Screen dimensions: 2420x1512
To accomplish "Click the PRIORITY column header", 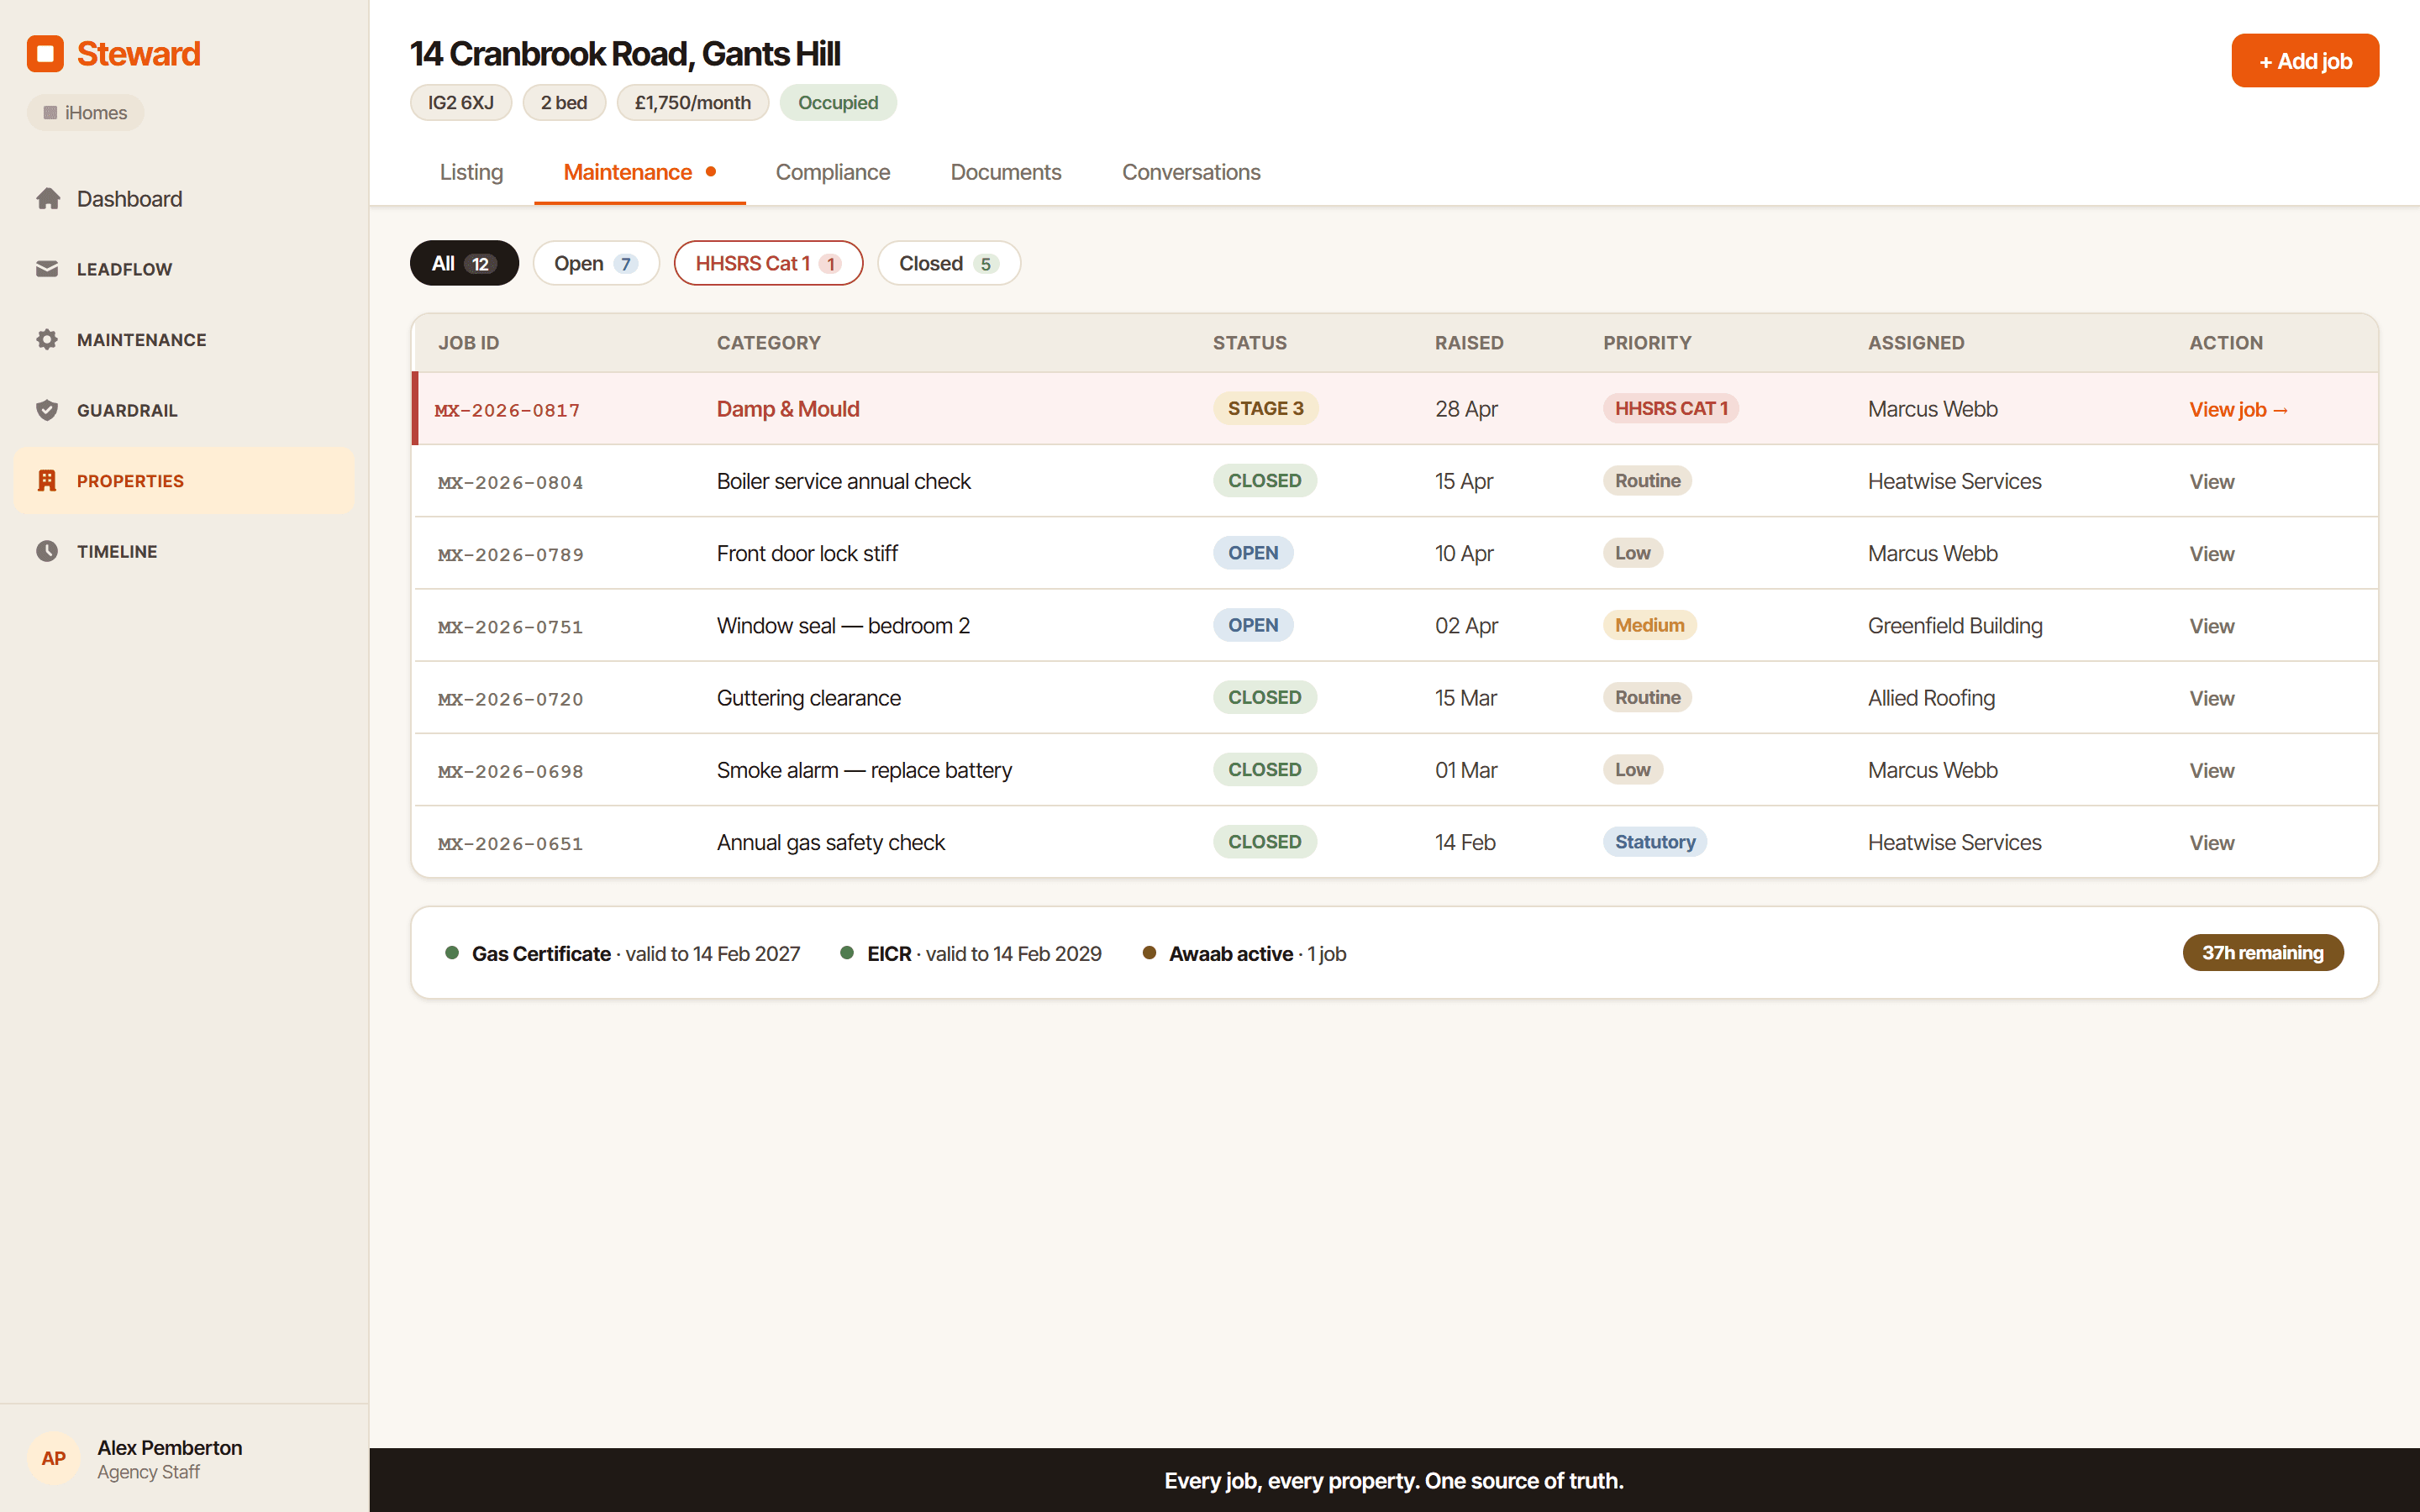I will (1647, 343).
